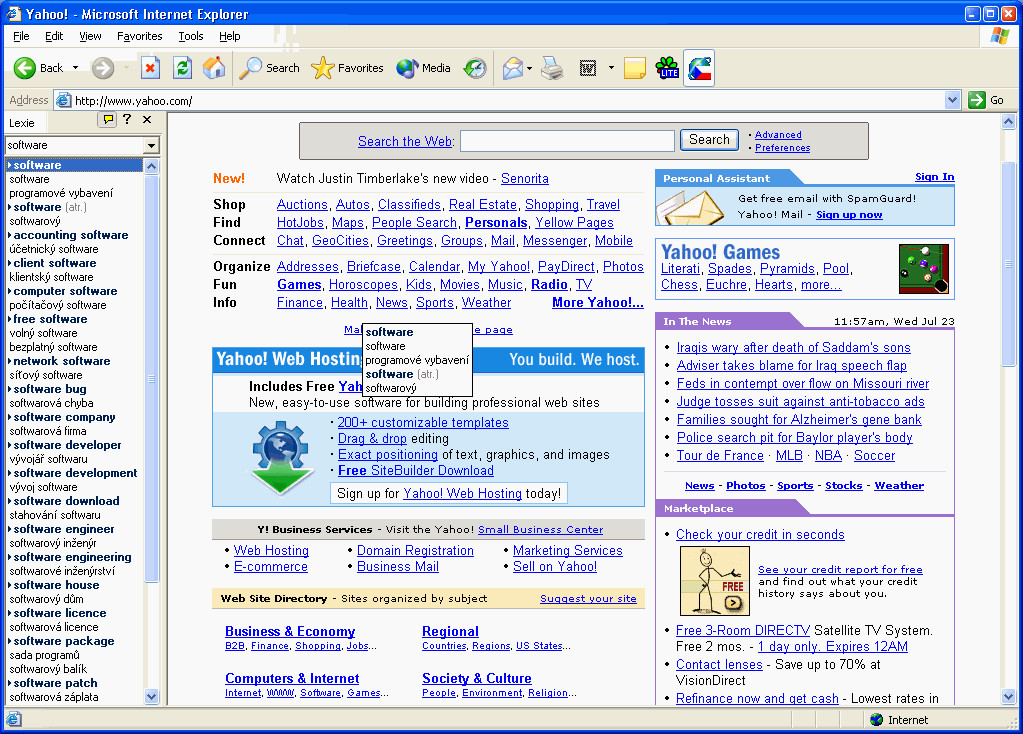1023x734 pixels.
Task: Open the Back button history dropdown arrow
Action: (x=76, y=68)
